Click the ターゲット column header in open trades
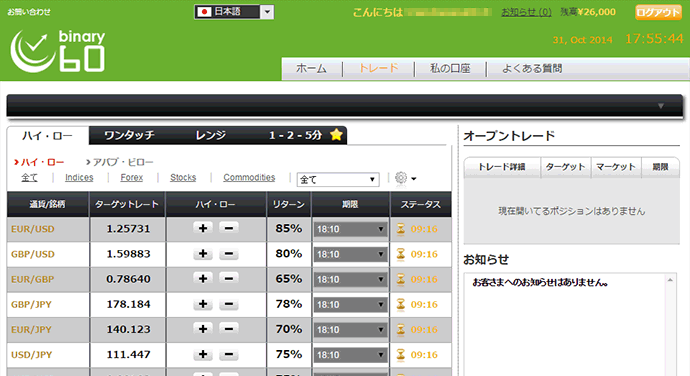 click(x=565, y=167)
